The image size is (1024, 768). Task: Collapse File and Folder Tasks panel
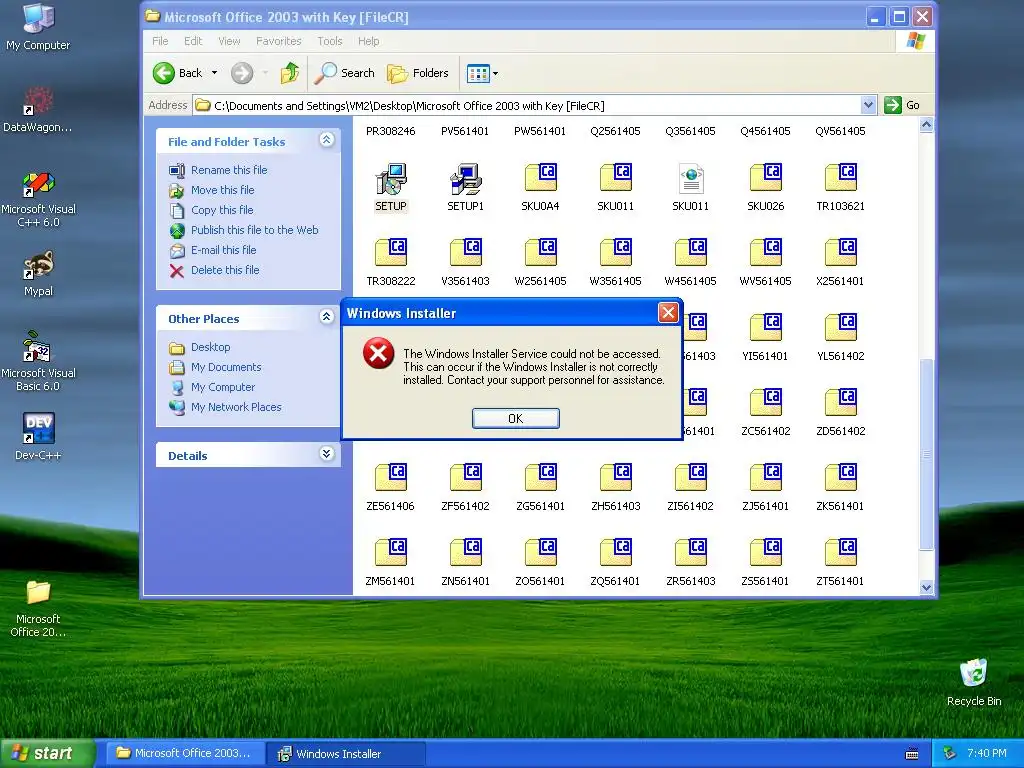(x=327, y=140)
